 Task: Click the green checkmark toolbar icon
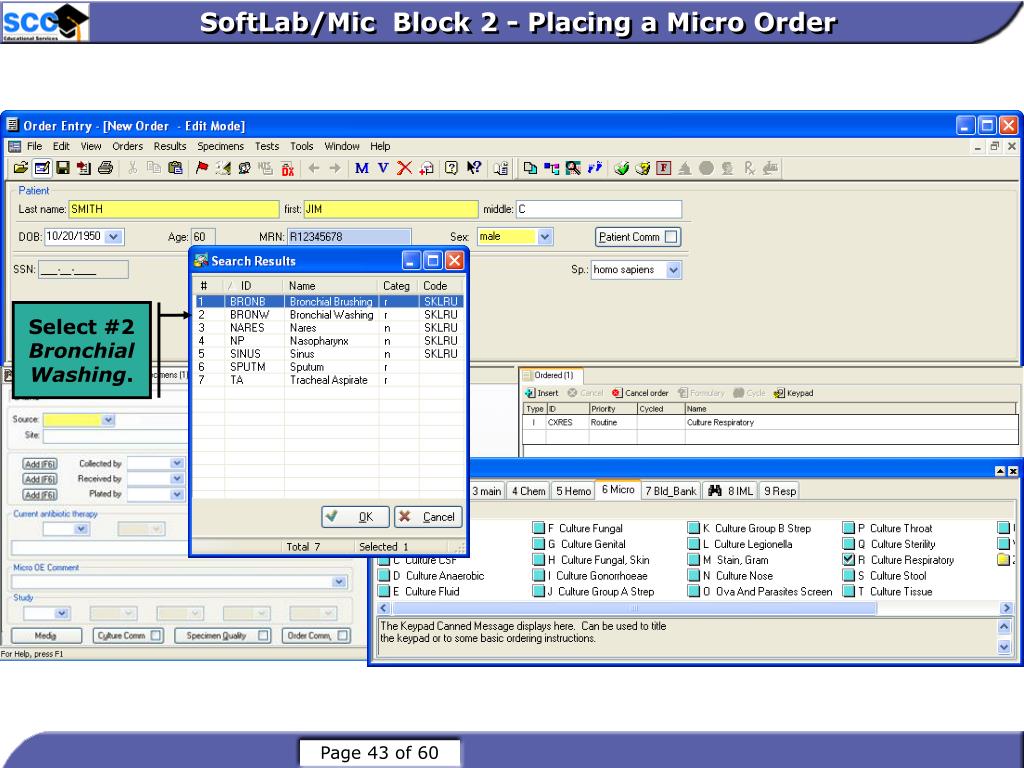[x=621, y=168]
